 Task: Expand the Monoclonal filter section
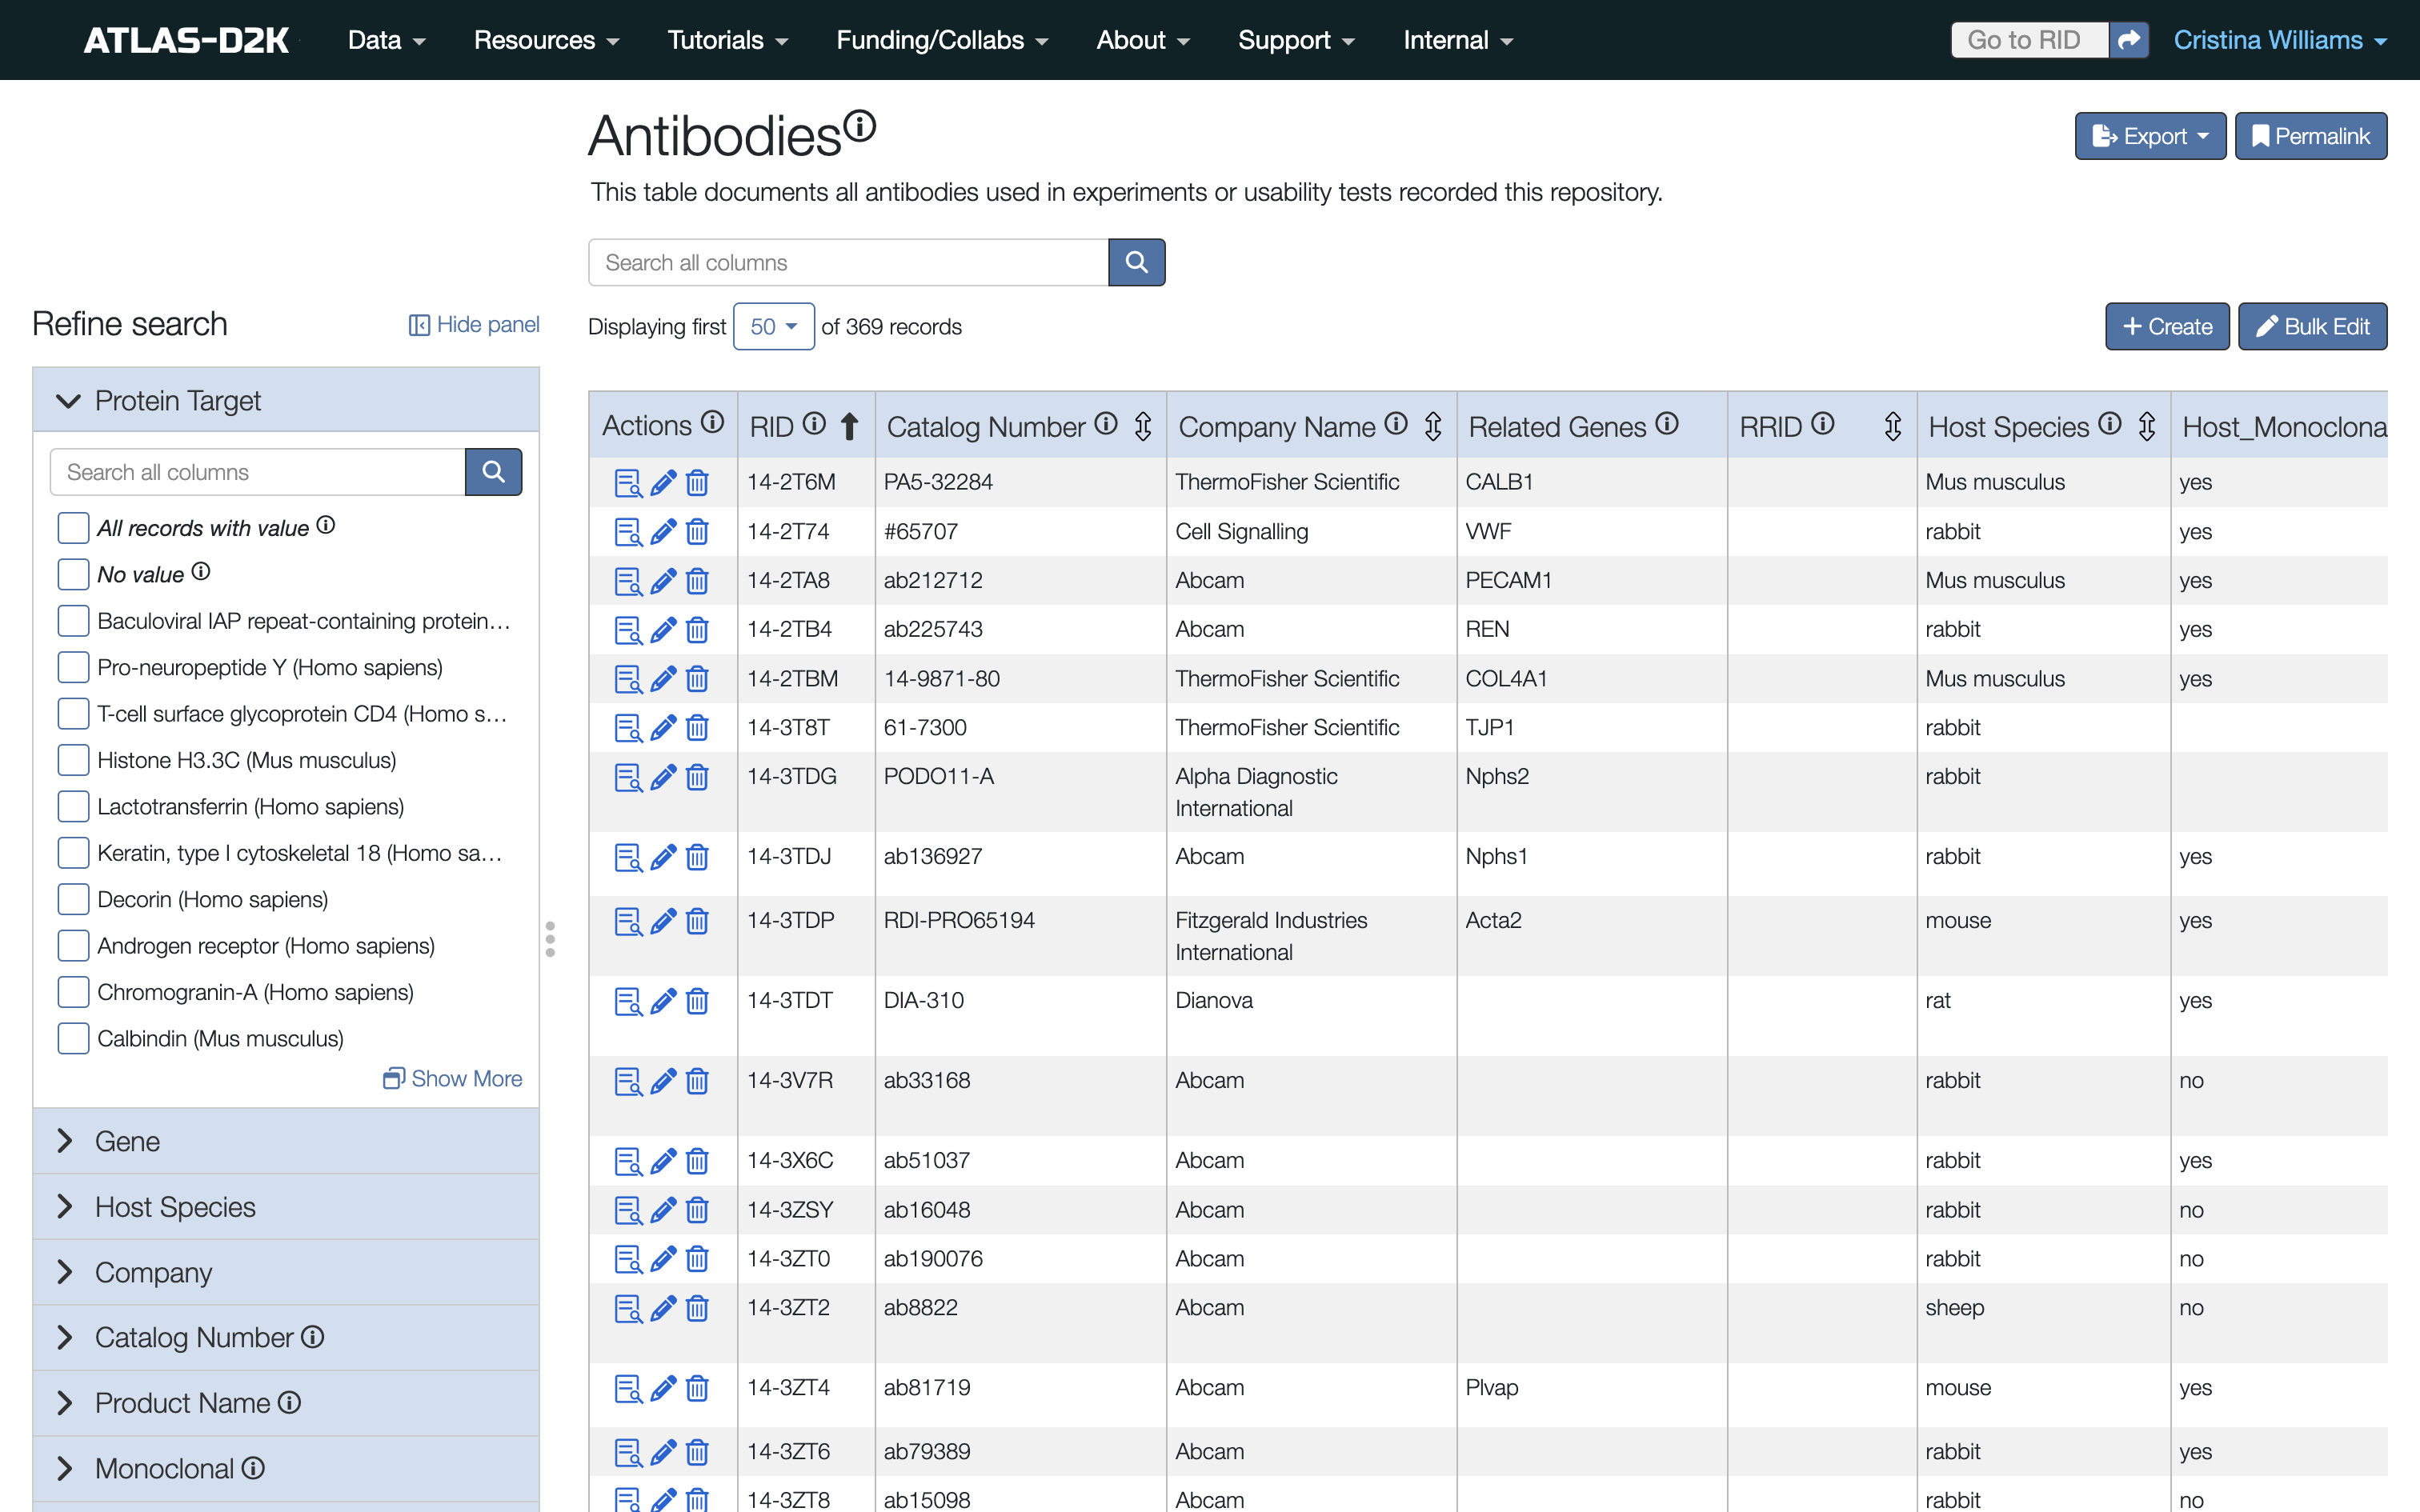click(x=65, y=1469)
